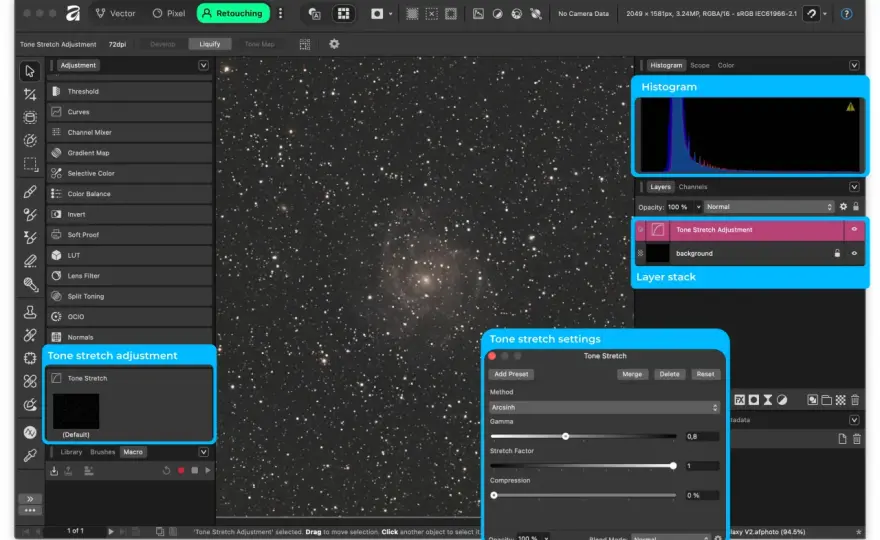Select the Move tool arrow
The height and width of the screenshot is (540, 880).
[x=30, y=71]
